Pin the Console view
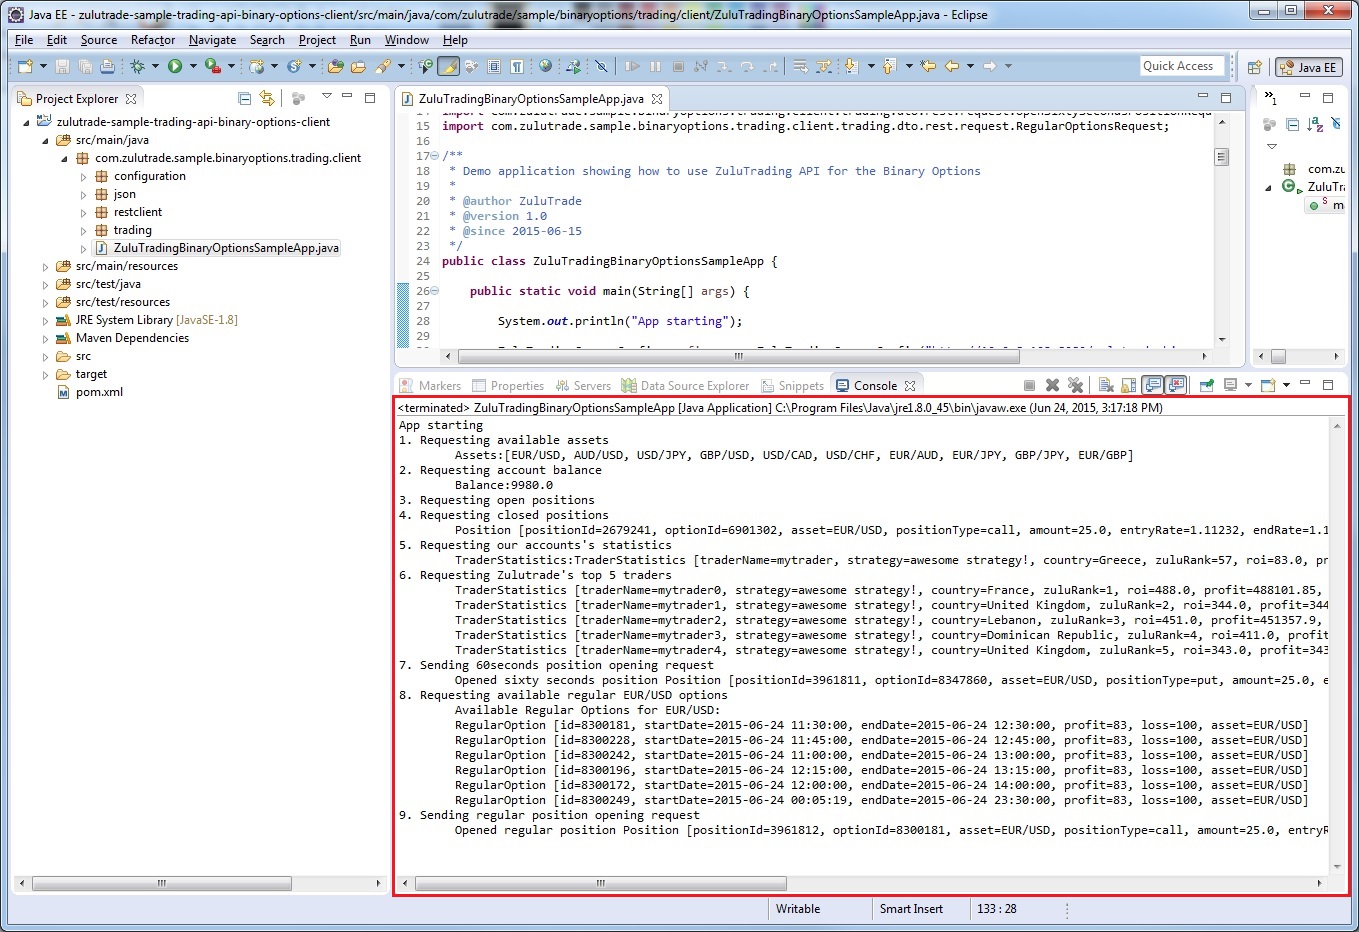Image resolution: width=1359 pixels, height=932 pixels. [1207, 385]
